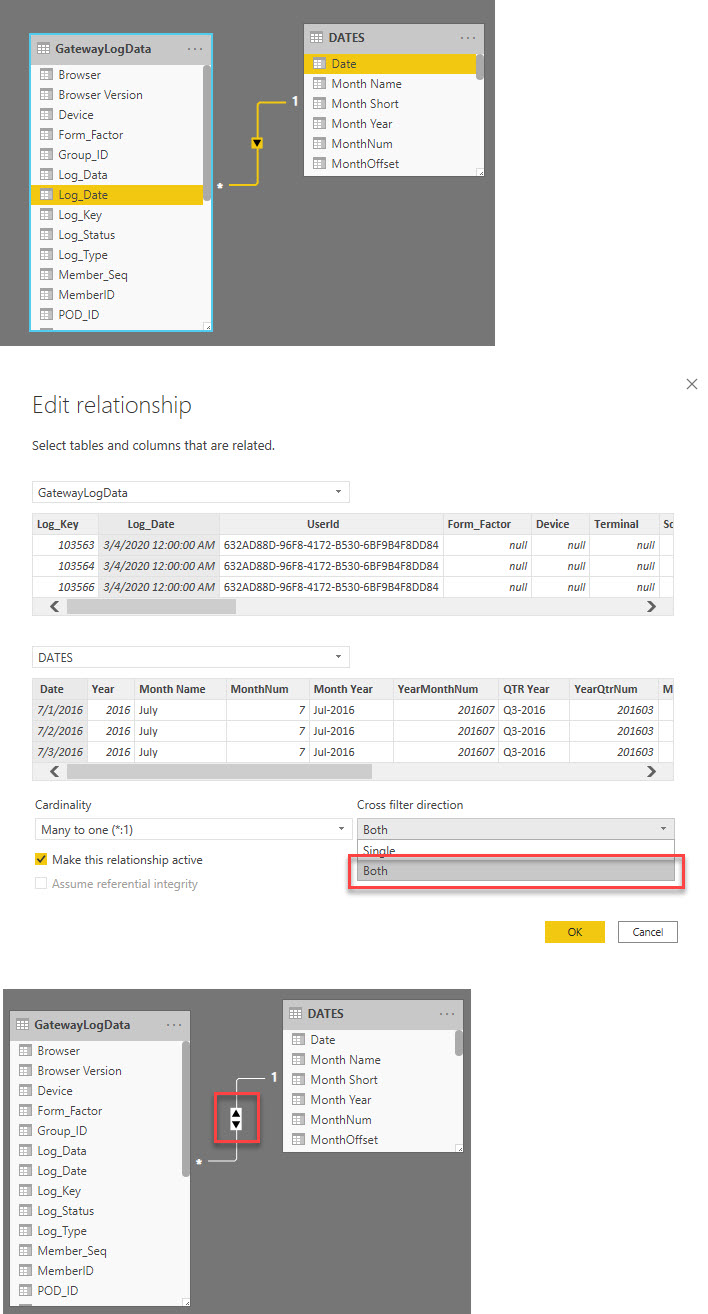Click the horizontal scrollbar thumb under DATES preview

(219, 772)
